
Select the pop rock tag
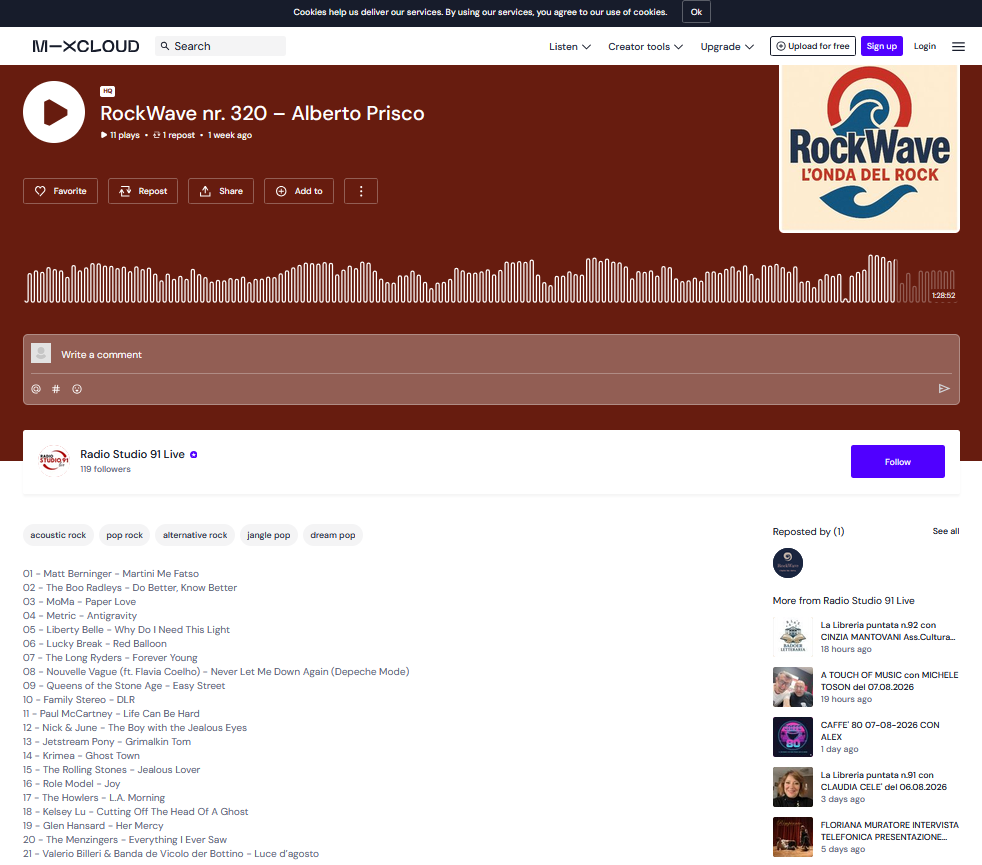125,535
